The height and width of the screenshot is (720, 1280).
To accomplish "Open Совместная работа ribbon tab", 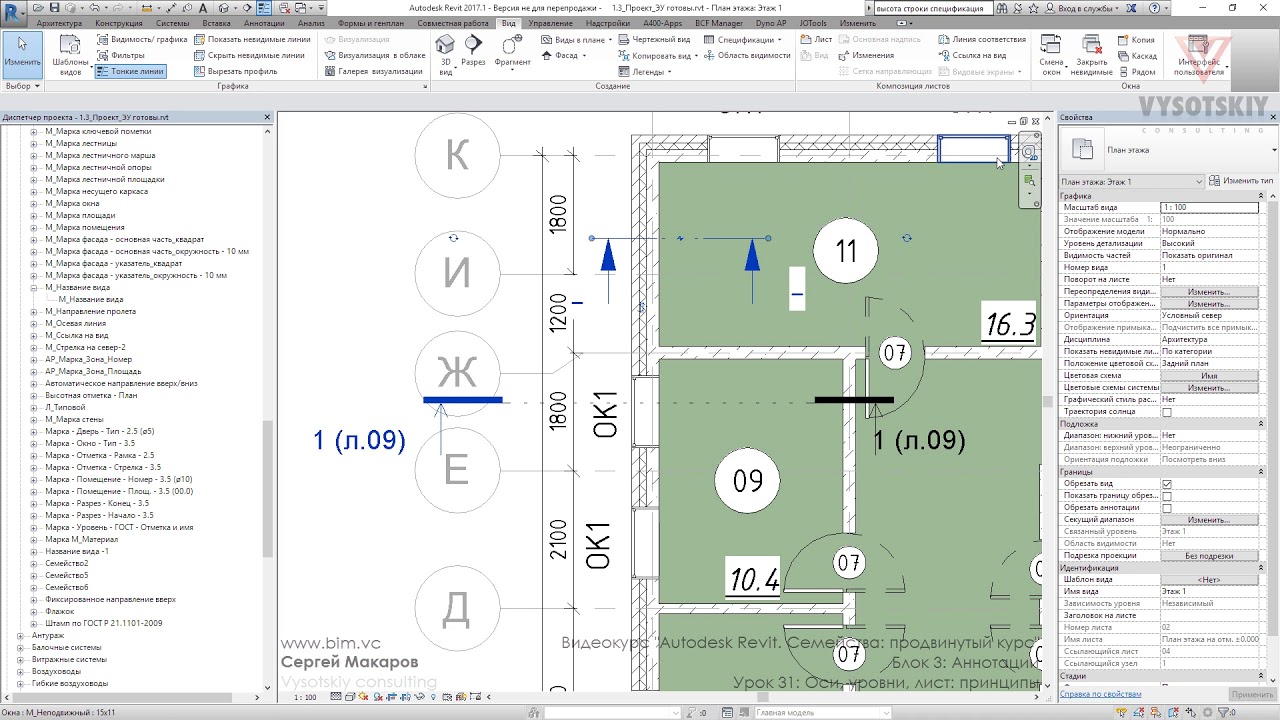I will [x=453, y=23].
